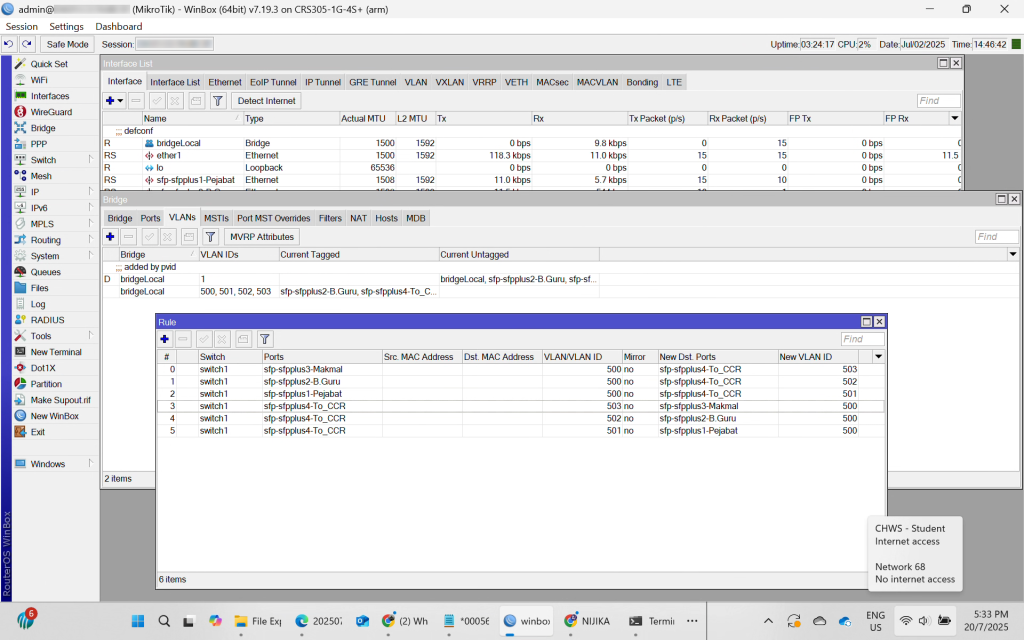Expand the Routing submenu
The image size is (1024, 640).
[x=91, y=240]
